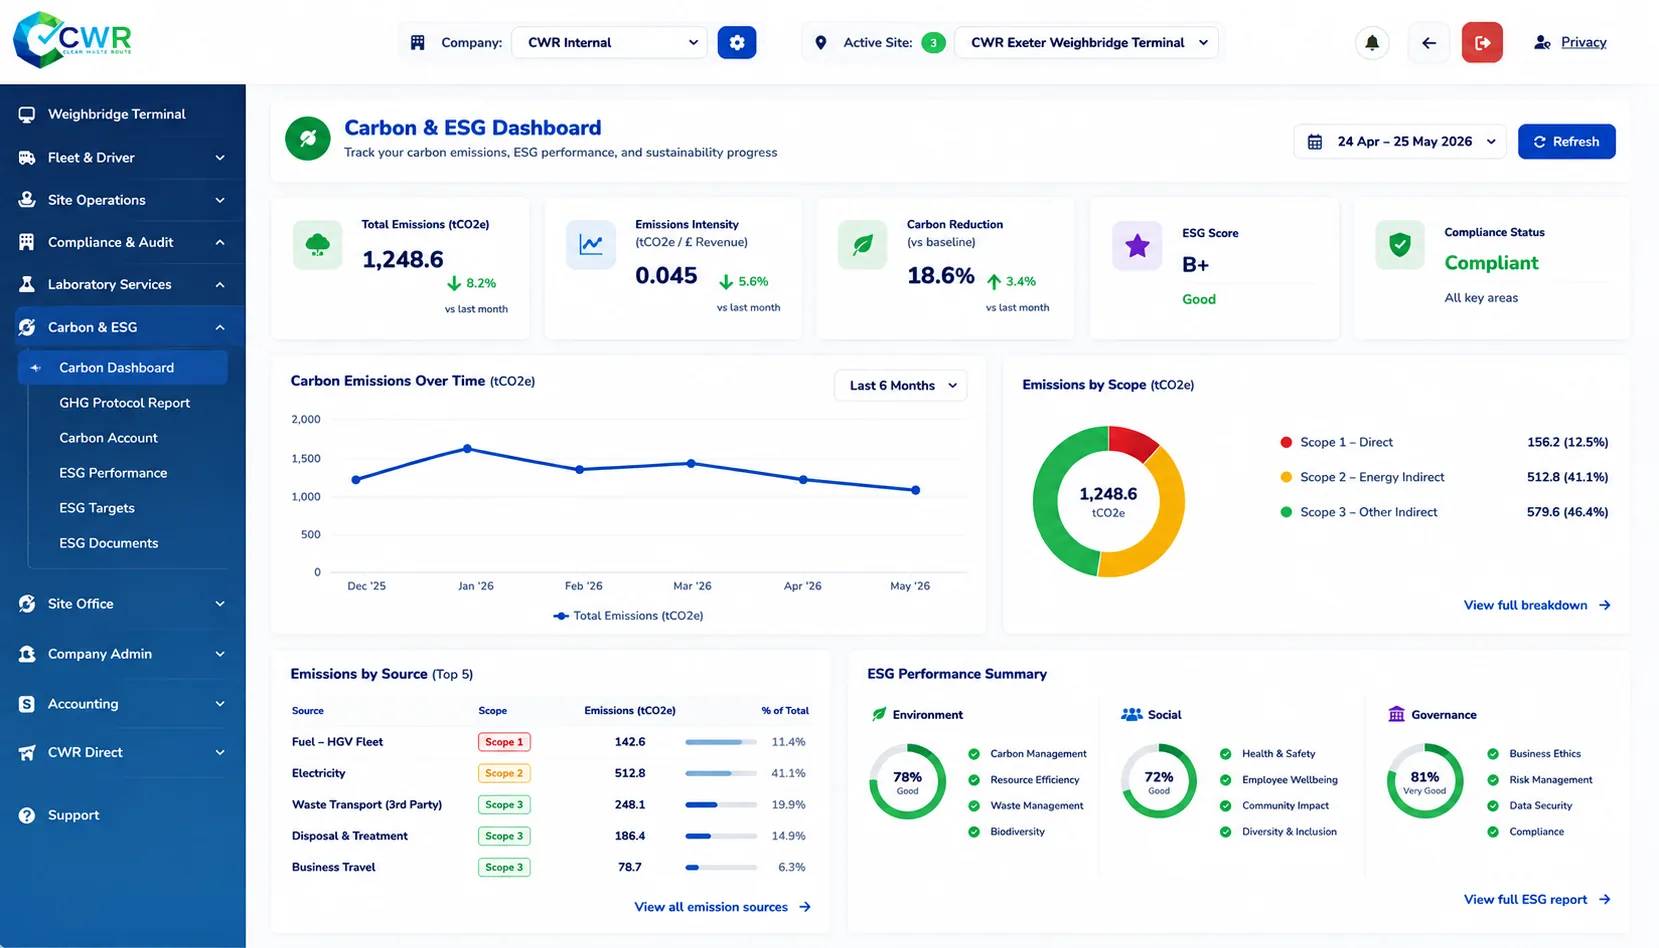Follow View full breakdown link
Viewport: 1659px width, 948px height.
point(1537,605)
